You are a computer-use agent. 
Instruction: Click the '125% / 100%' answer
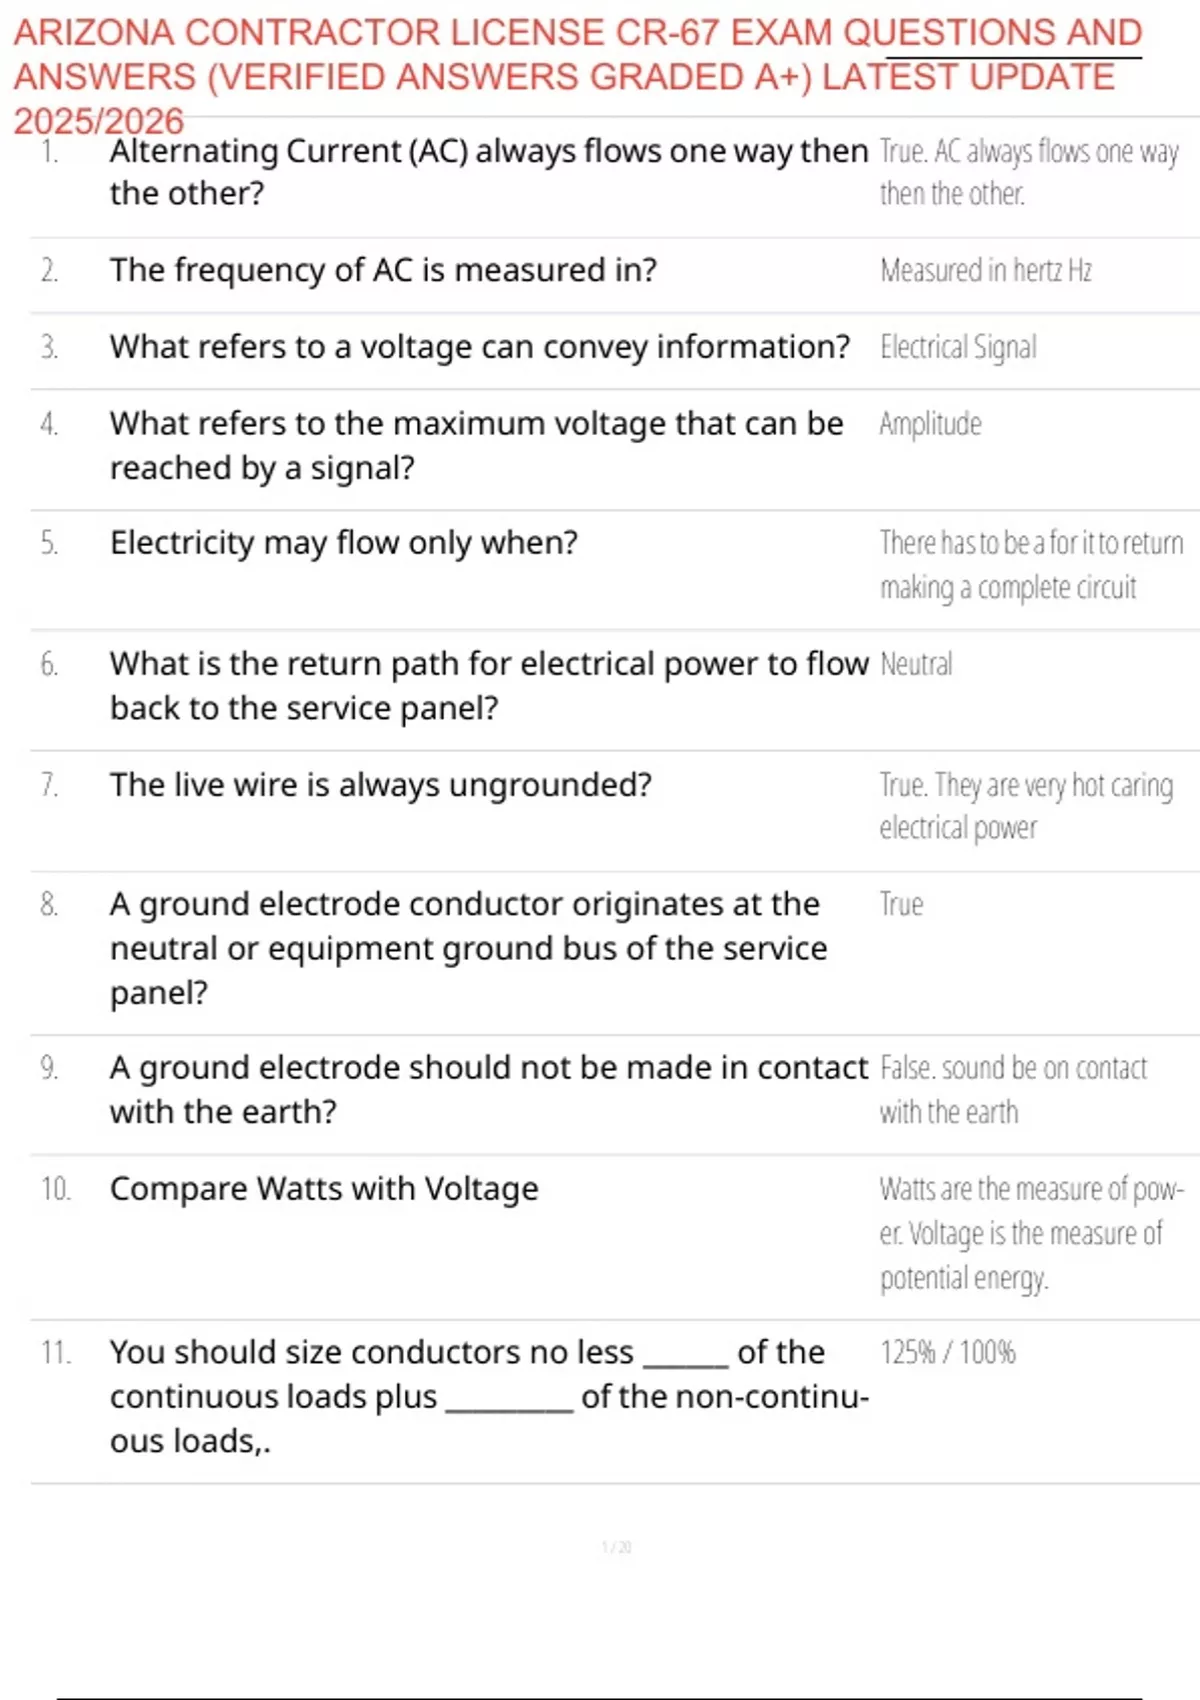[947, 1352]
